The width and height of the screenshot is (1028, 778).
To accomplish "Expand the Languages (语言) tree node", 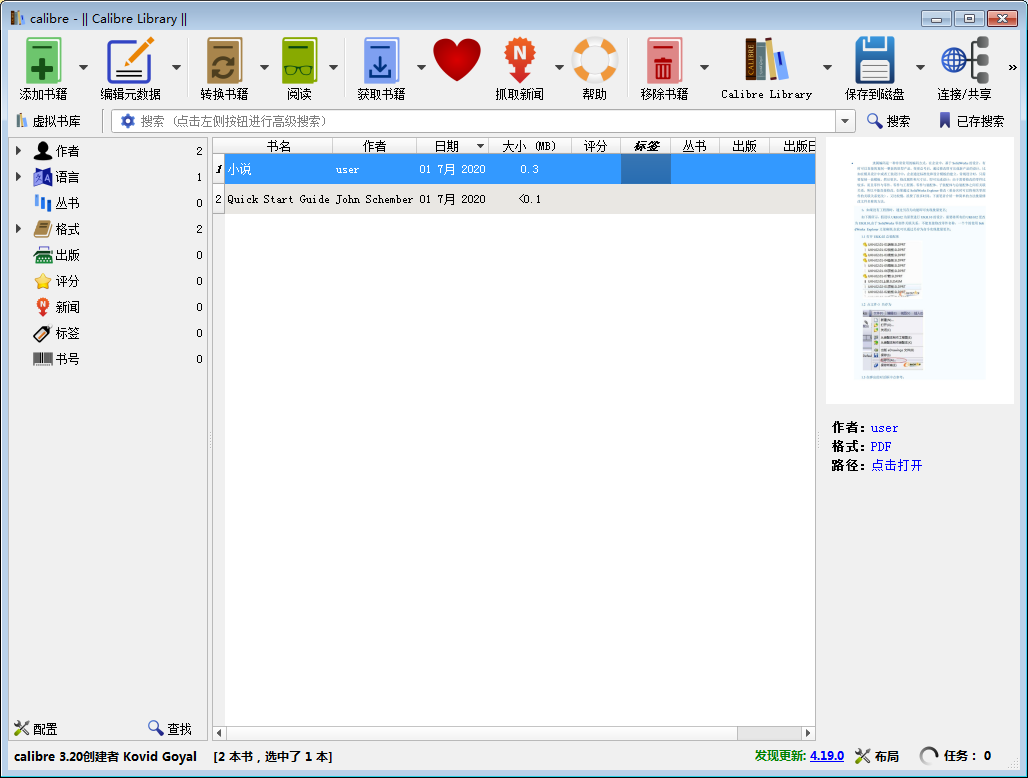I will [18, 177].
